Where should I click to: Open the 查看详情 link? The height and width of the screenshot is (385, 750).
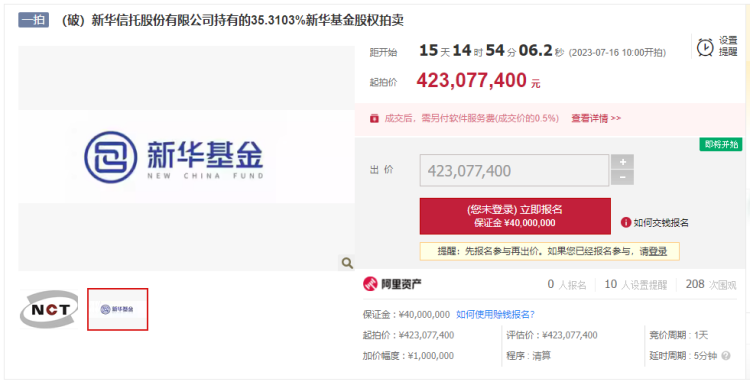pyautogui.click(x=596, y=118)
